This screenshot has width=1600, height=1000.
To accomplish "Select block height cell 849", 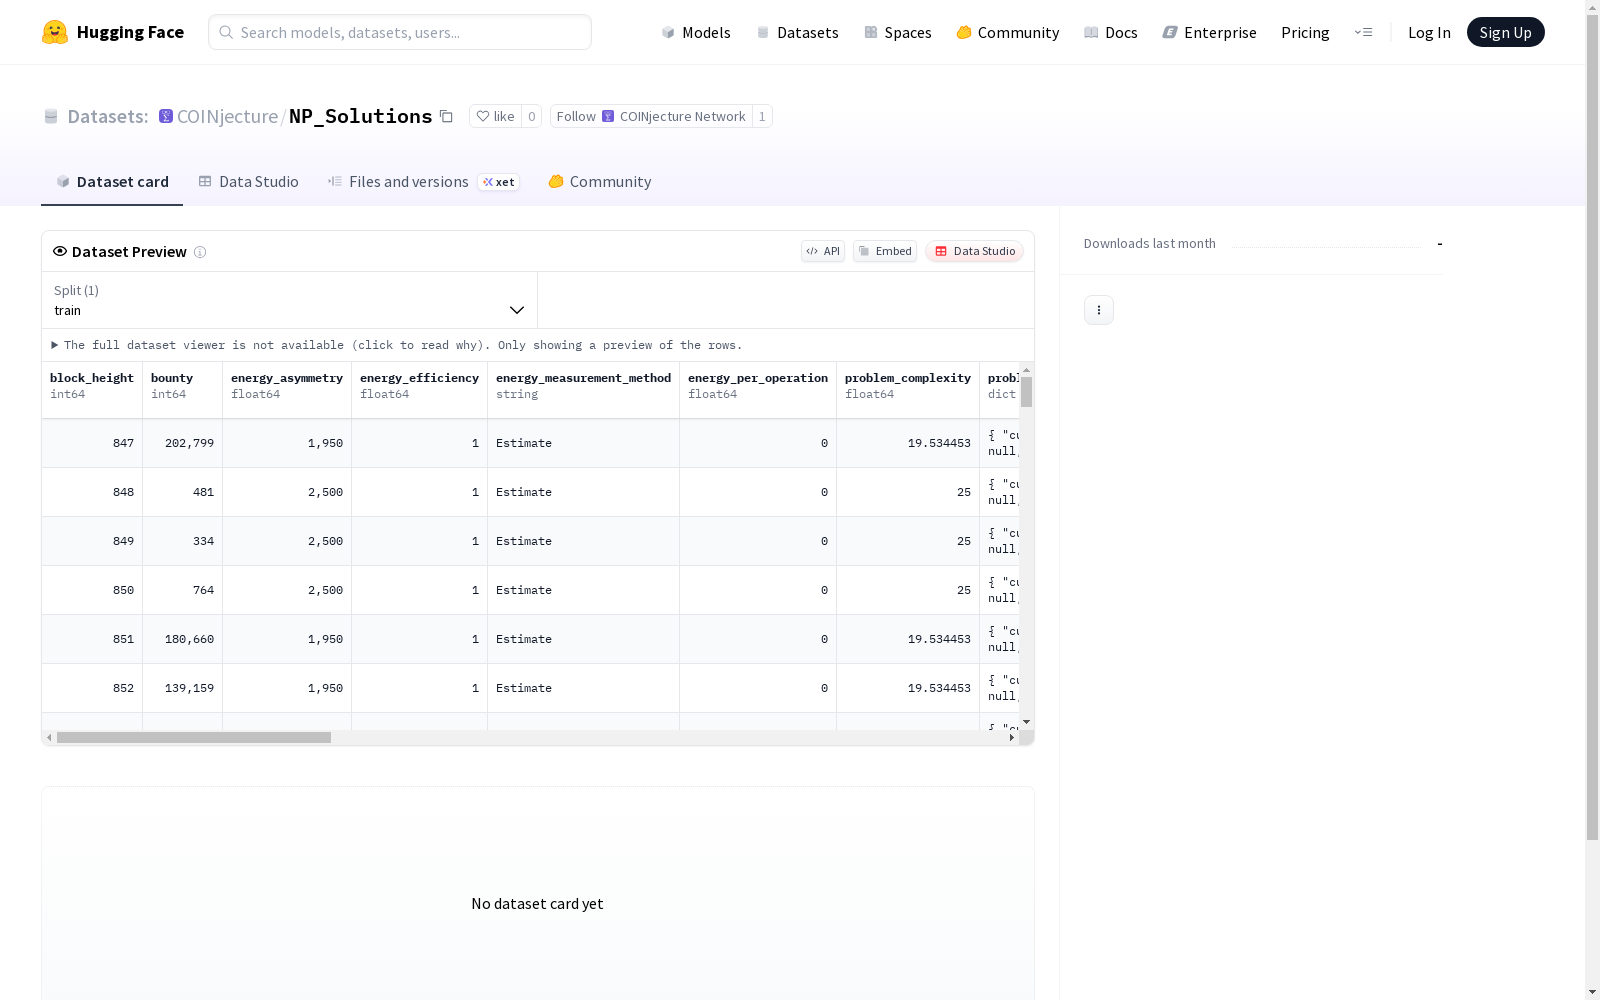I will 92,541.
